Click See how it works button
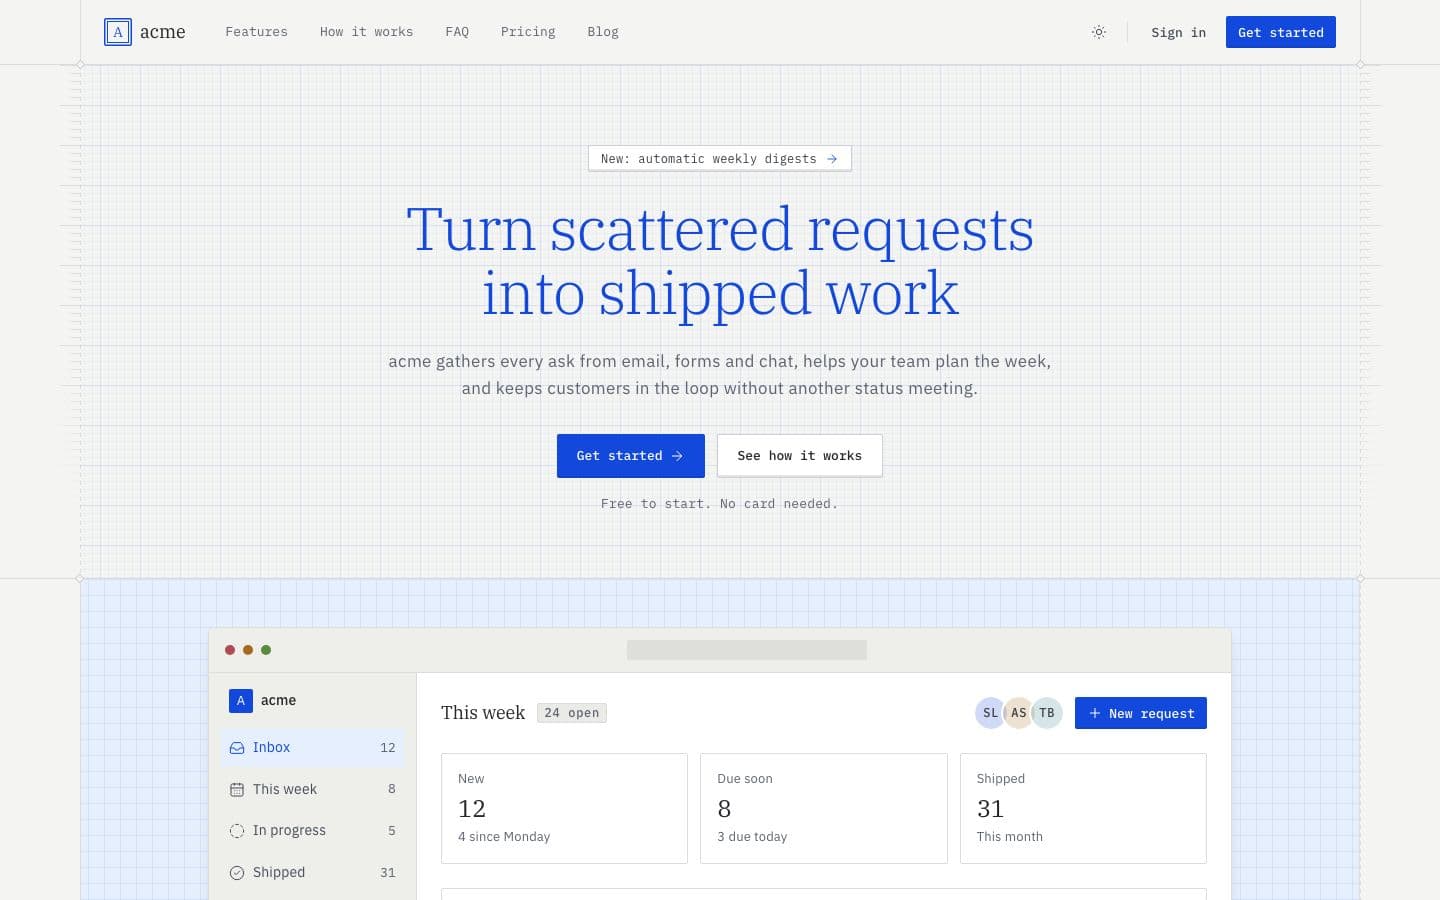This screenshot has height=900, width=1440. [799, 455]
